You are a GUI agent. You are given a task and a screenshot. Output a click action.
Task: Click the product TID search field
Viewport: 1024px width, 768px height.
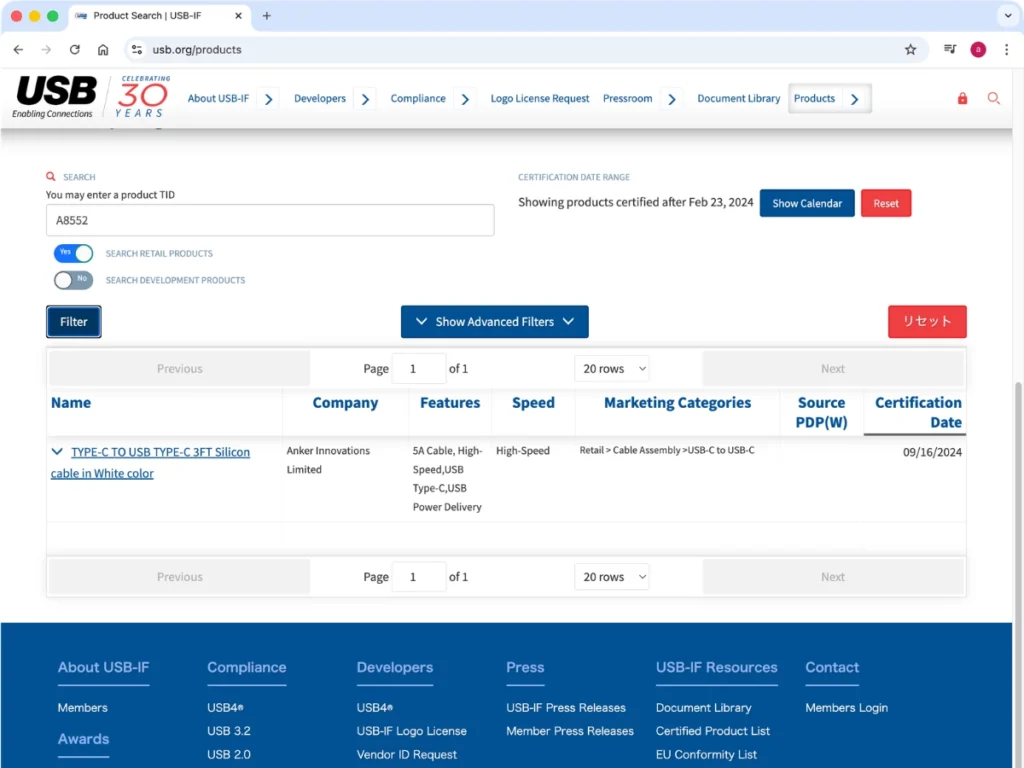point(270,220)
